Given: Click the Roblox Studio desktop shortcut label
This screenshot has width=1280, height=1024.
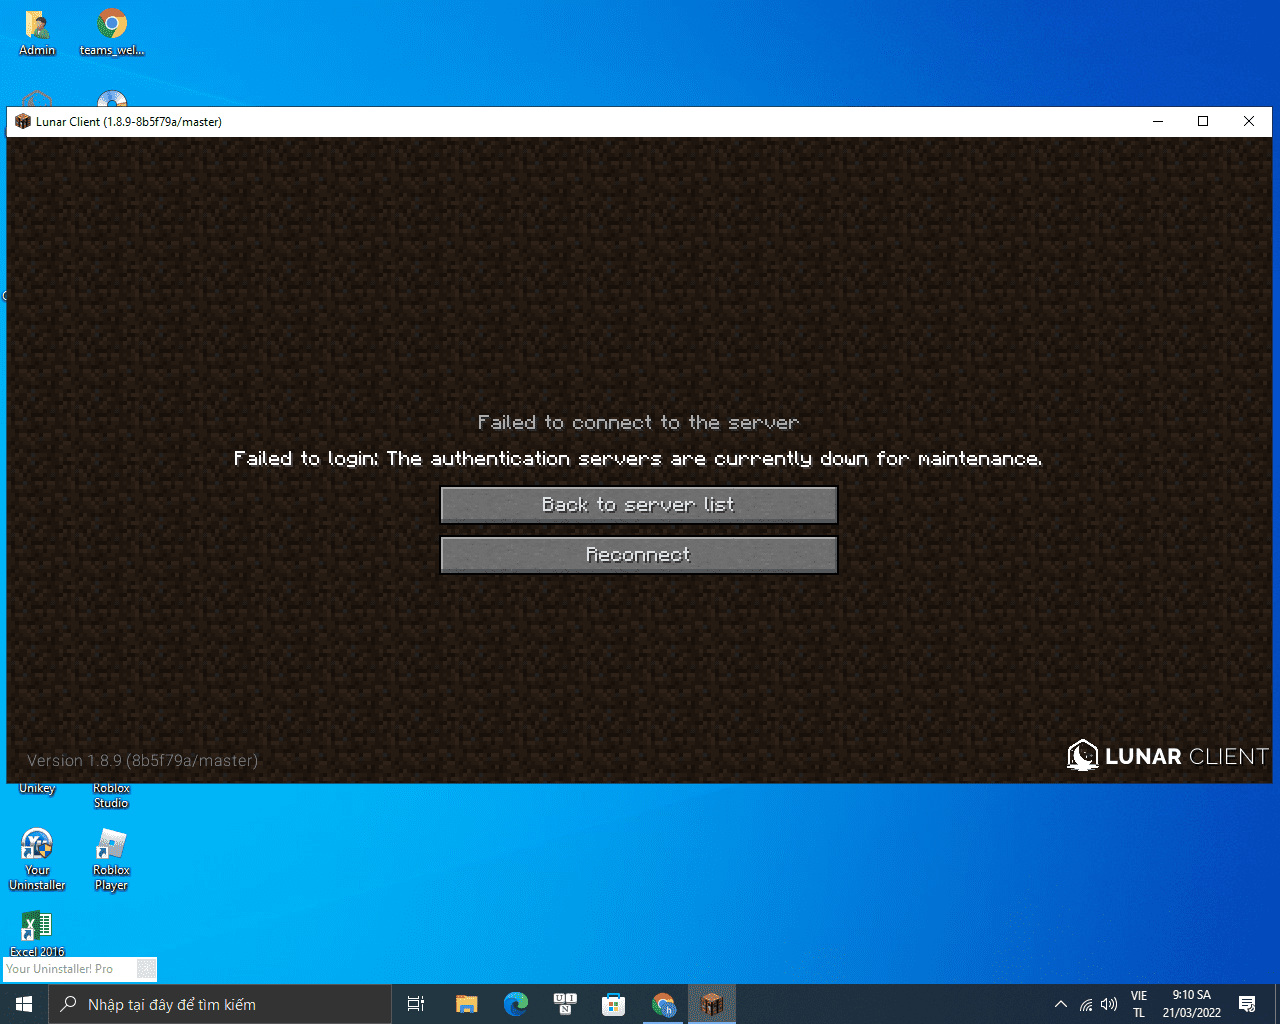Looking at the screenshot, I should click(111, 796).
